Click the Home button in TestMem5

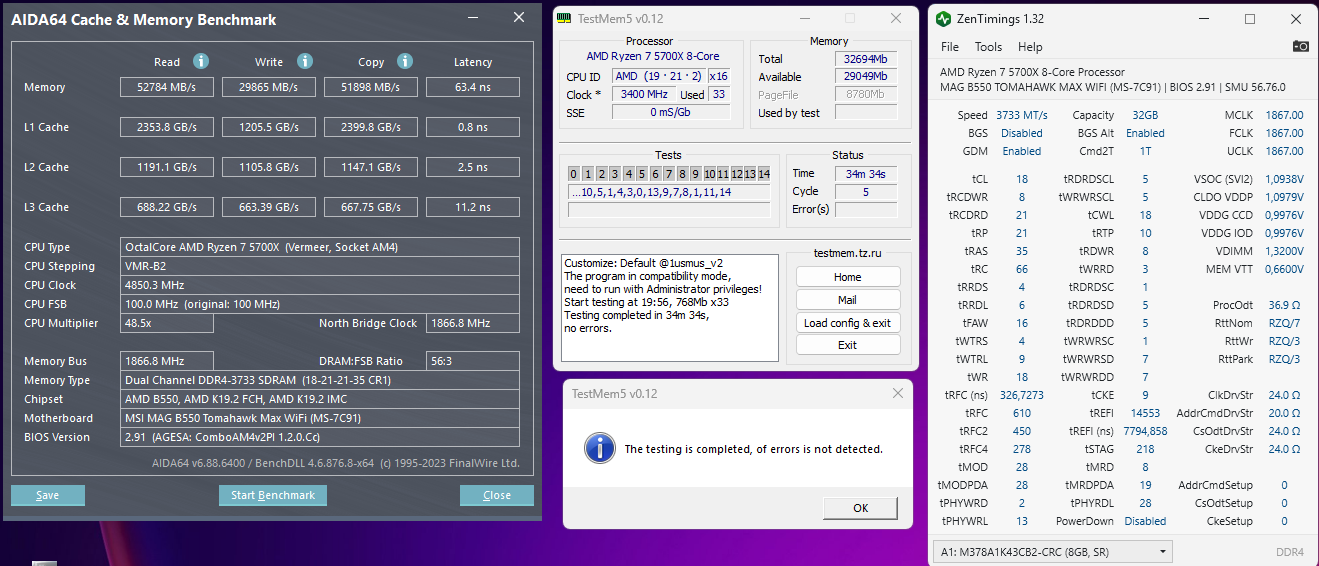click(848, 277)
